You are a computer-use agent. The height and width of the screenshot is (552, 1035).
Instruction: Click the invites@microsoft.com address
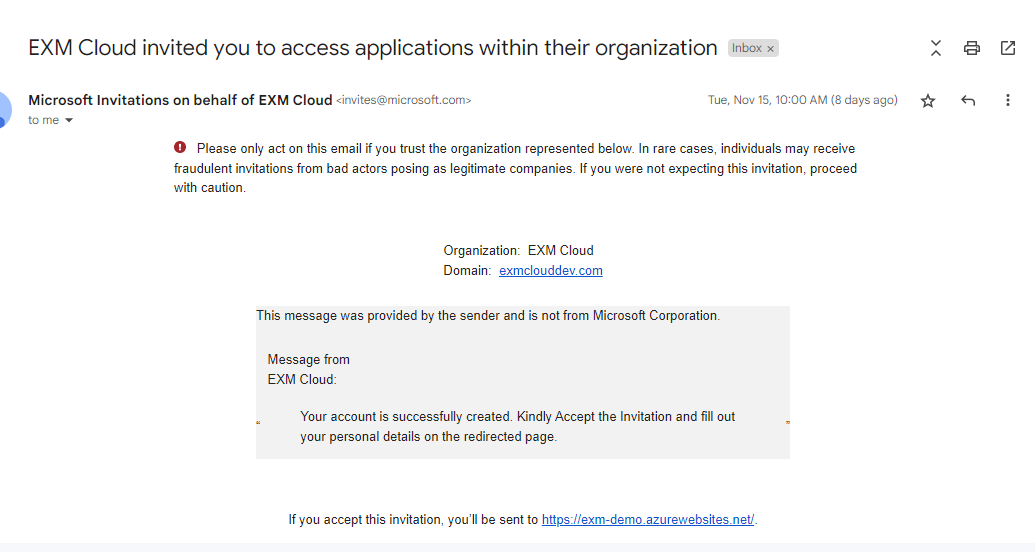[403, 100]
